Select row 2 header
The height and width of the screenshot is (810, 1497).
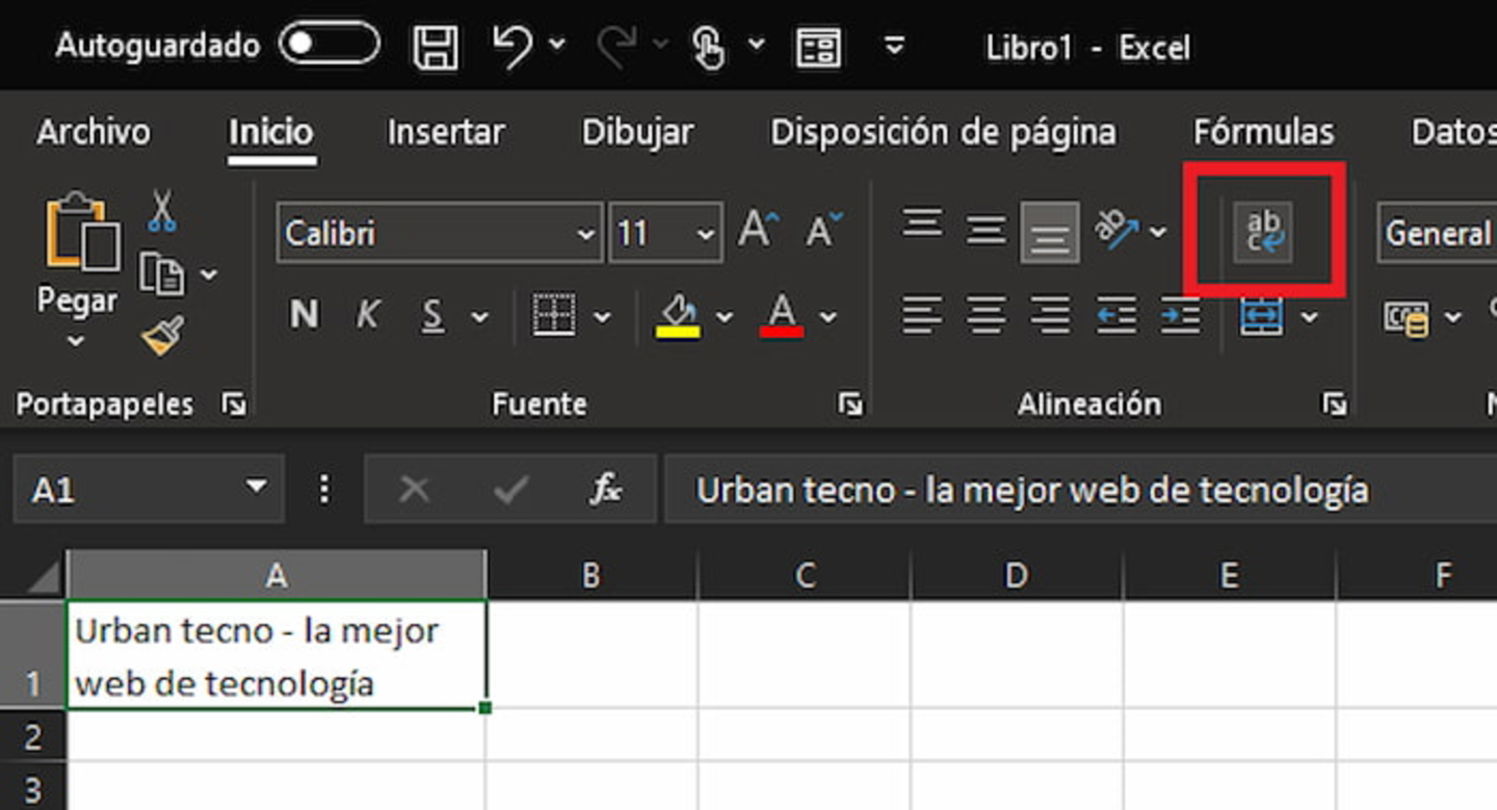(32, 737)
